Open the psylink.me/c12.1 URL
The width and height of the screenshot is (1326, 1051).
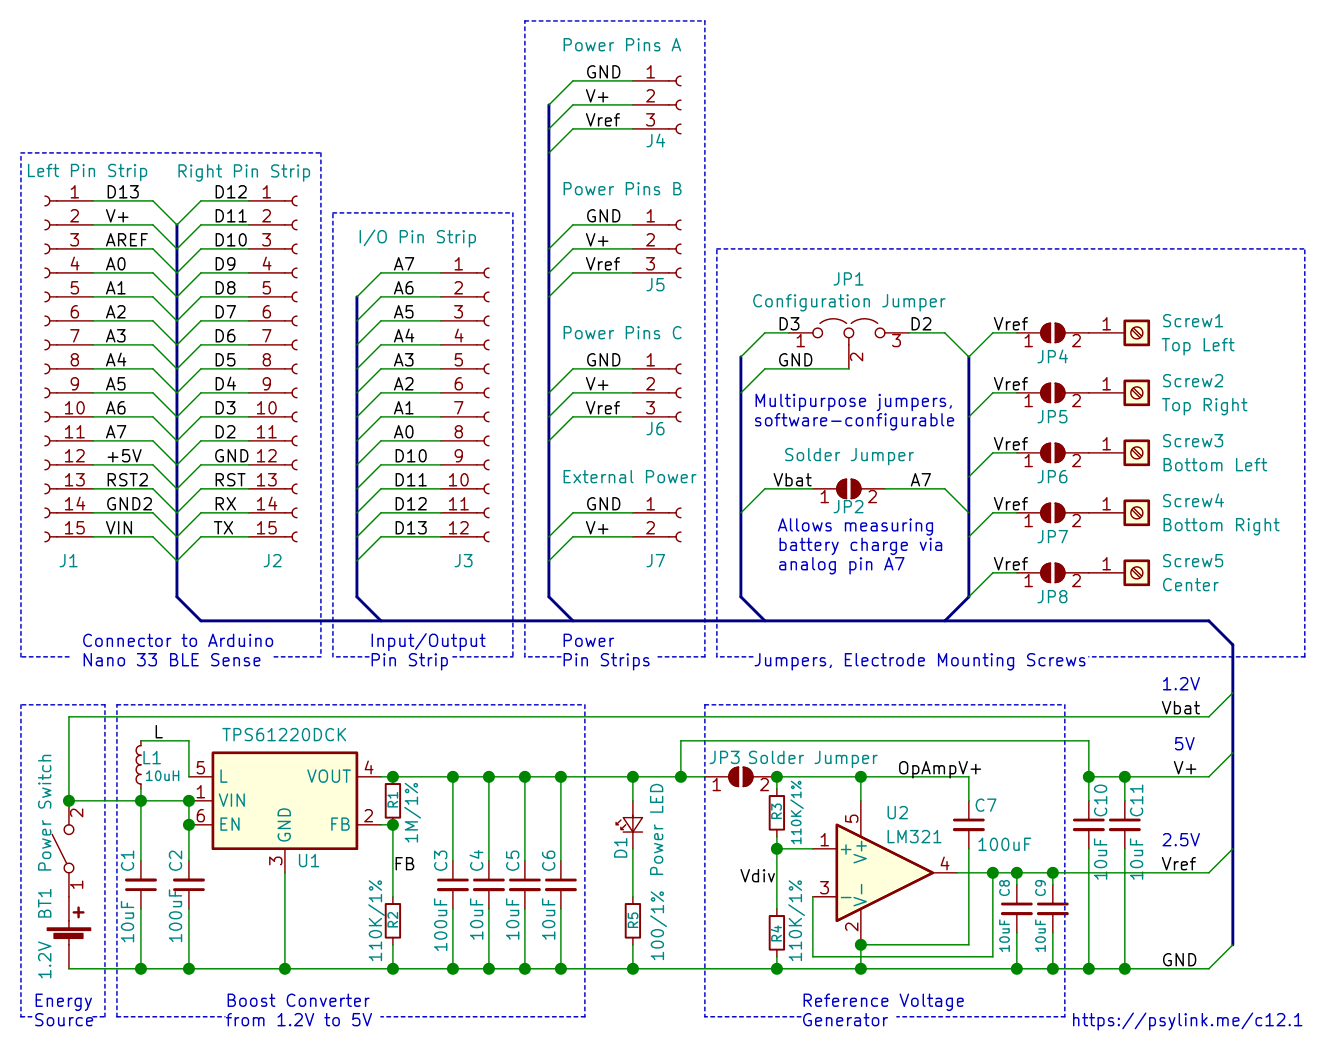click(1187, 1021)
